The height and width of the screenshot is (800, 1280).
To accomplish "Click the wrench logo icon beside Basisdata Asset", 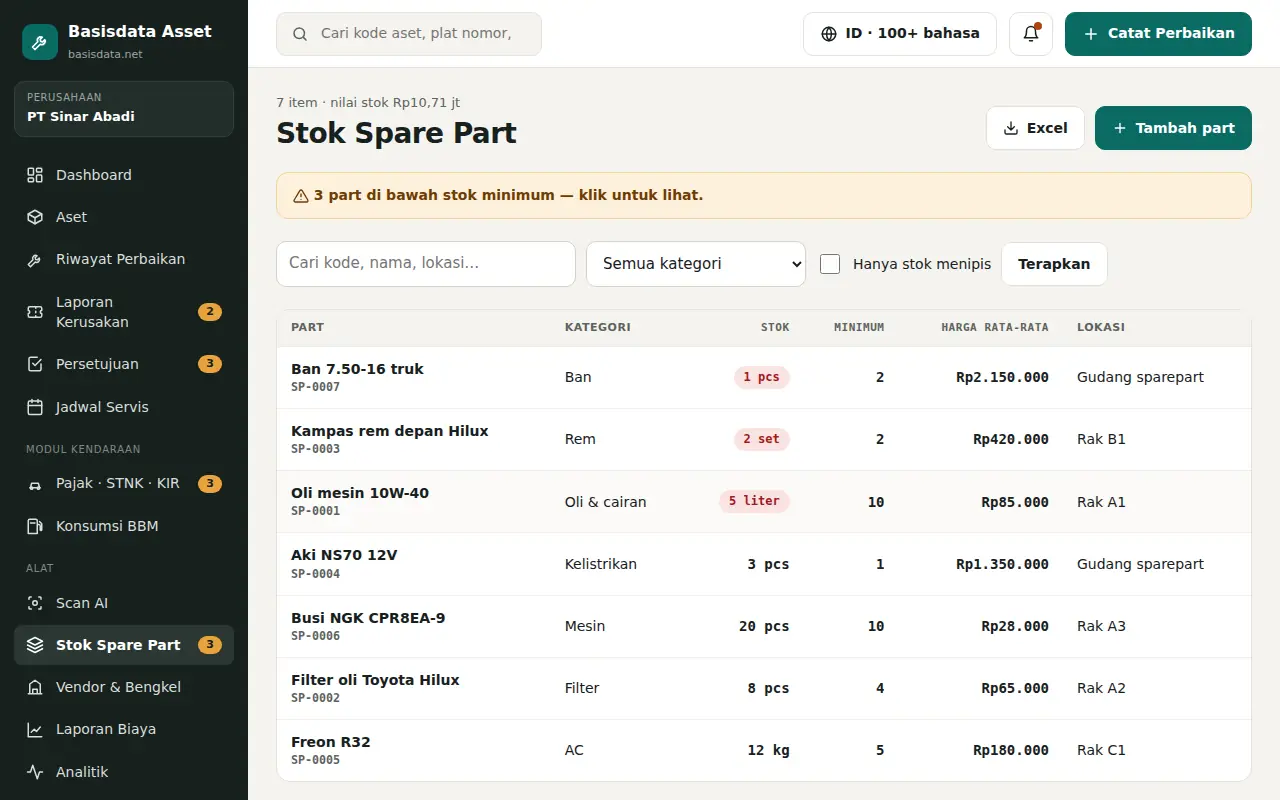I will coord(40,42).
